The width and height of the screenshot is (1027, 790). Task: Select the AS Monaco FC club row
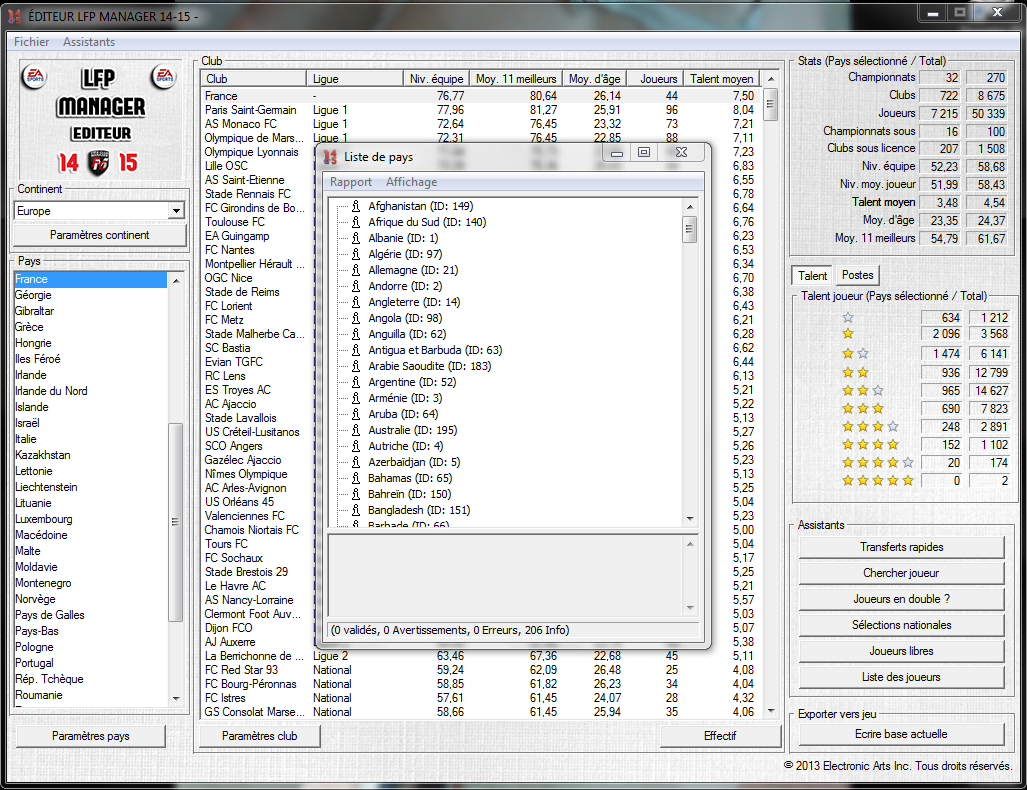tap(481, 124)
